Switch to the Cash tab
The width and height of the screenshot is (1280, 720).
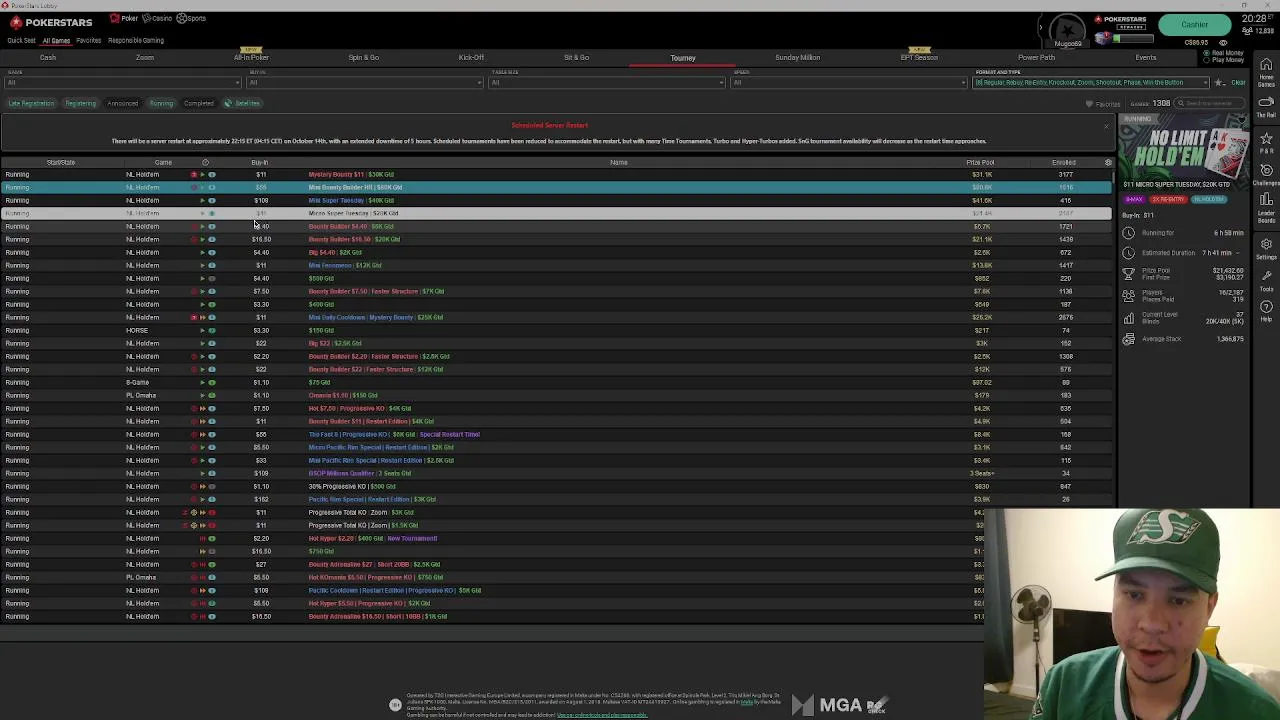click(48, 58)
